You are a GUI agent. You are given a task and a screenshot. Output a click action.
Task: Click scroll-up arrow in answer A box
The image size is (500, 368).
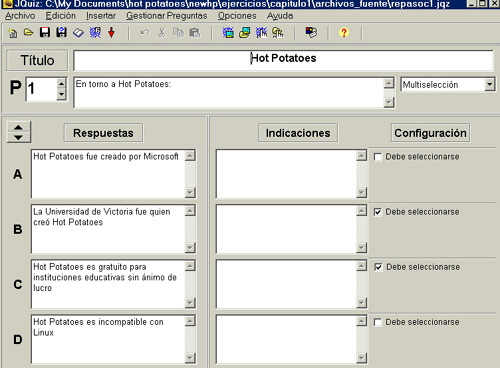tap(190, 155)
